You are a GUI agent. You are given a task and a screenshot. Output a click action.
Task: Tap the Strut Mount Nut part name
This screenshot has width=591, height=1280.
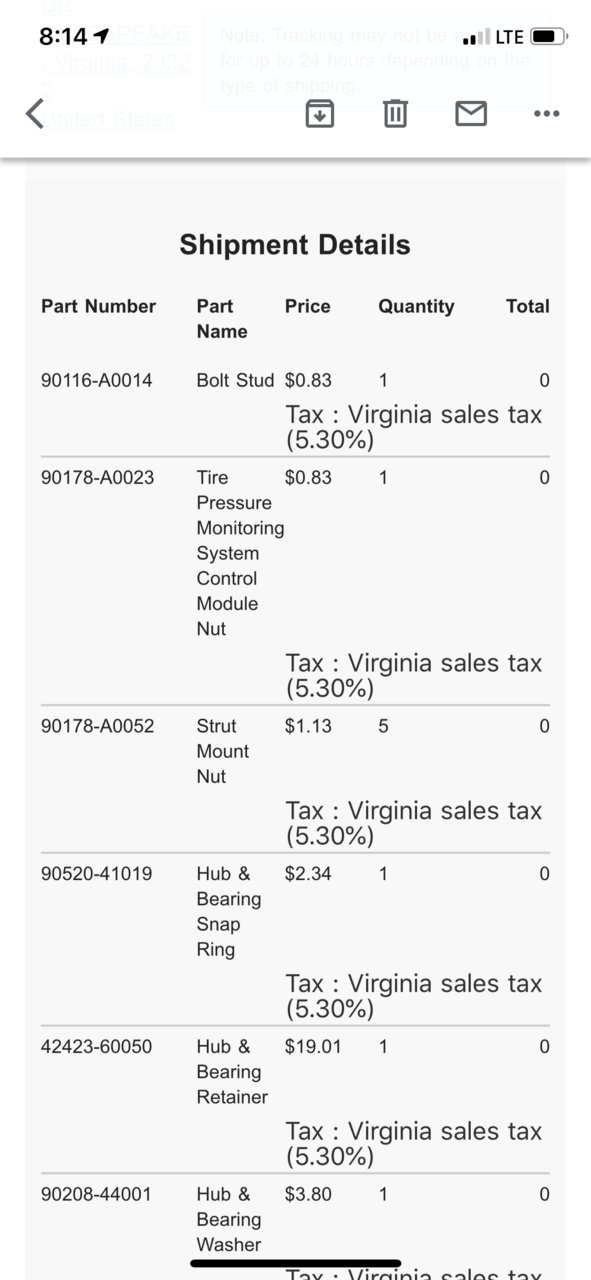(x=223, y=750)
